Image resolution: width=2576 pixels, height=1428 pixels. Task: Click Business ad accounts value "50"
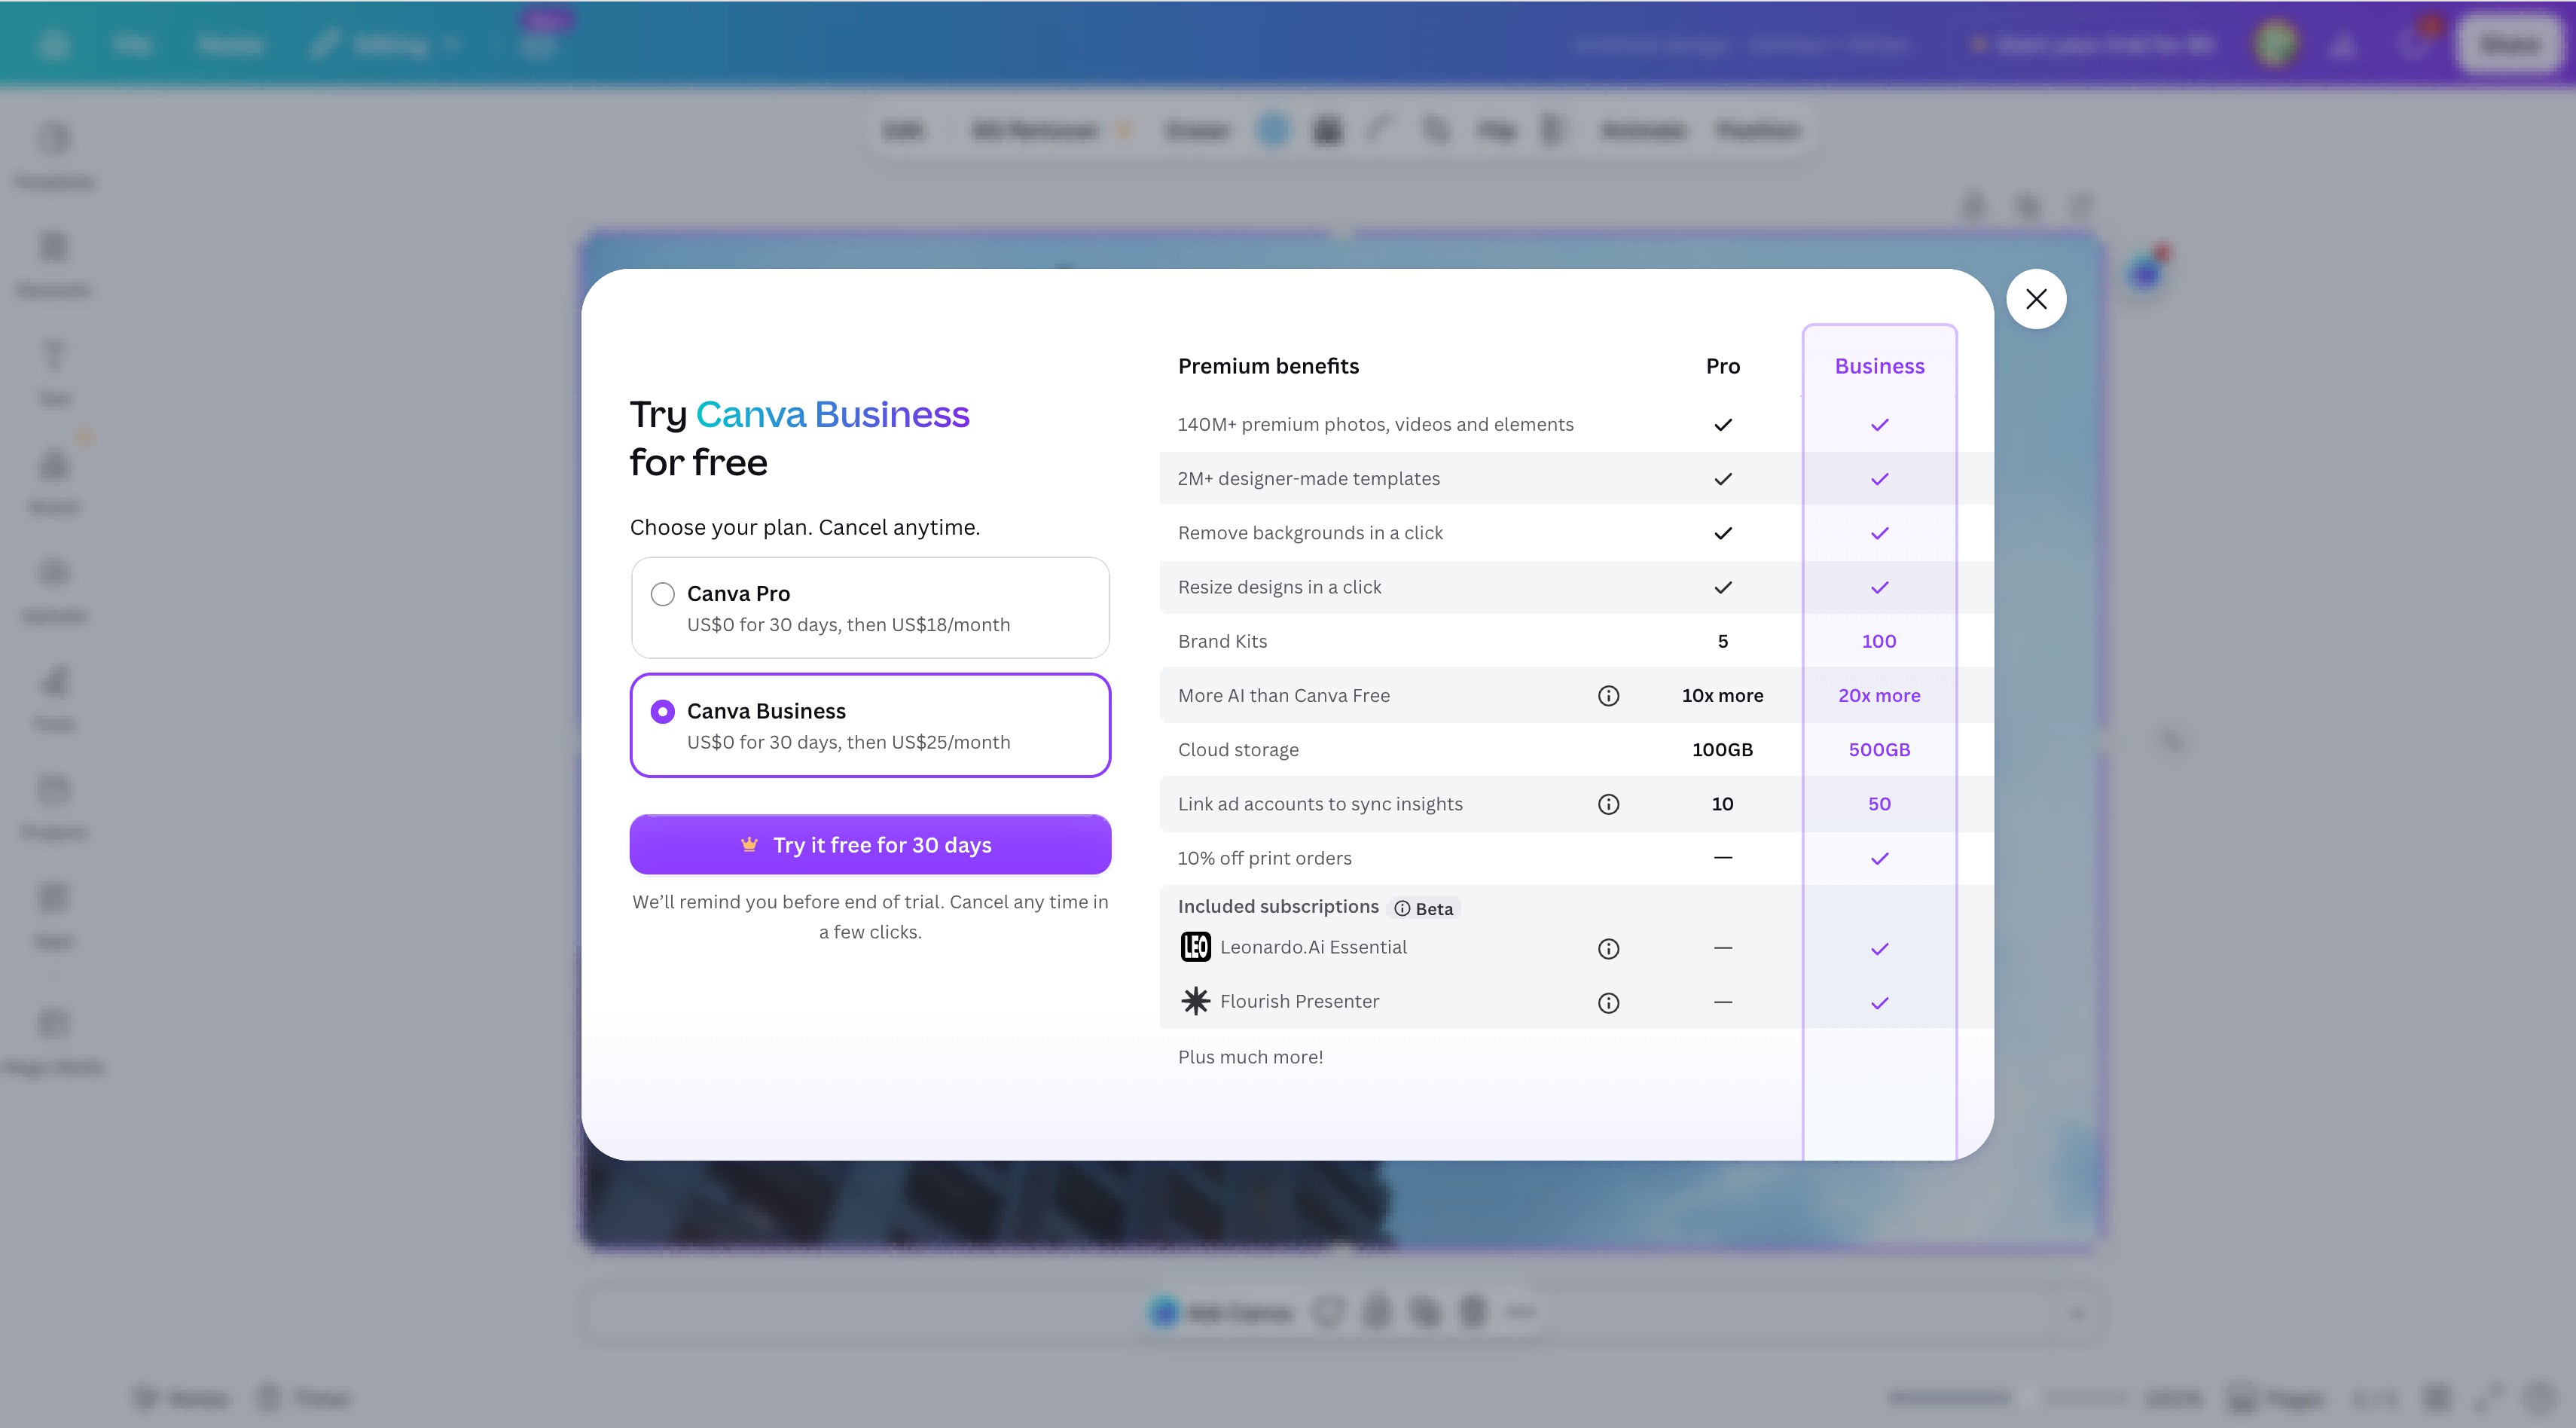coord(1879,804)
